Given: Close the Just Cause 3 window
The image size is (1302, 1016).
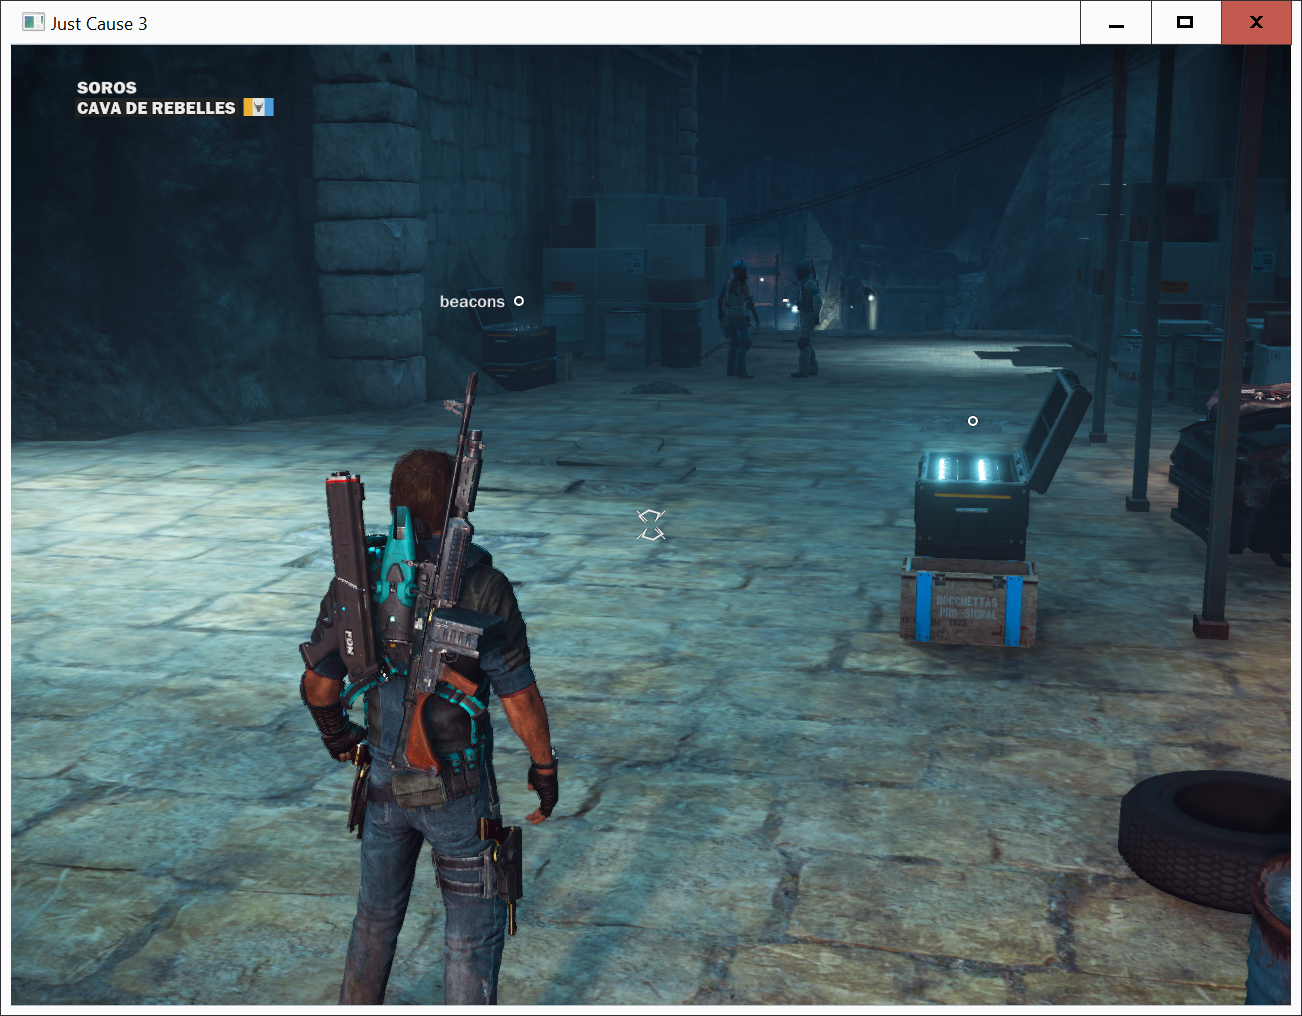Looking at the screenshot, I should [x=1256, y=23].
